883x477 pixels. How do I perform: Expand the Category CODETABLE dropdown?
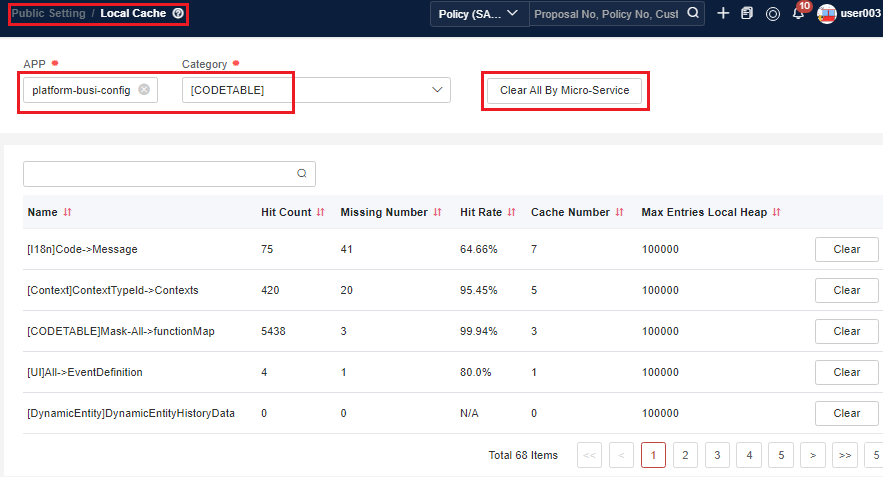tap(436, 90)
